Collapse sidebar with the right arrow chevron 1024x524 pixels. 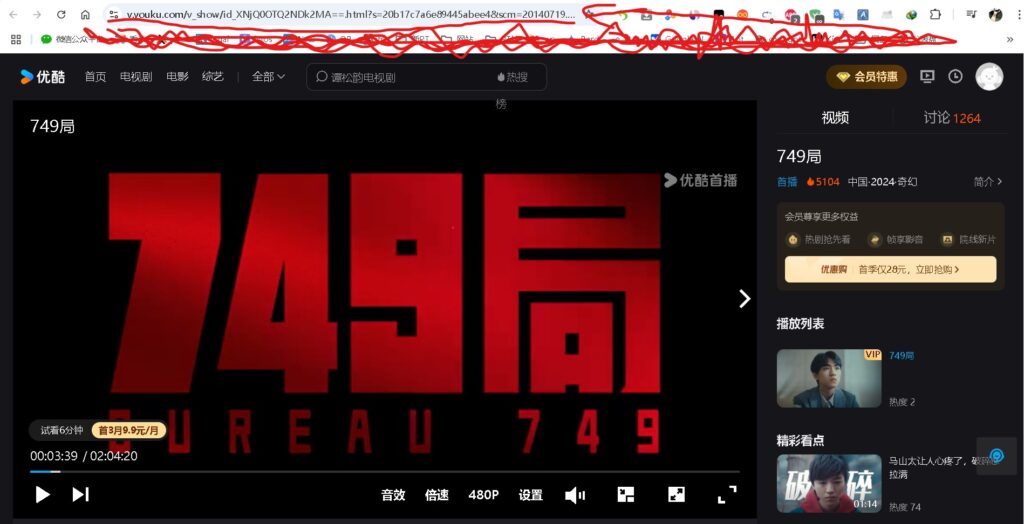pos(744,299)
